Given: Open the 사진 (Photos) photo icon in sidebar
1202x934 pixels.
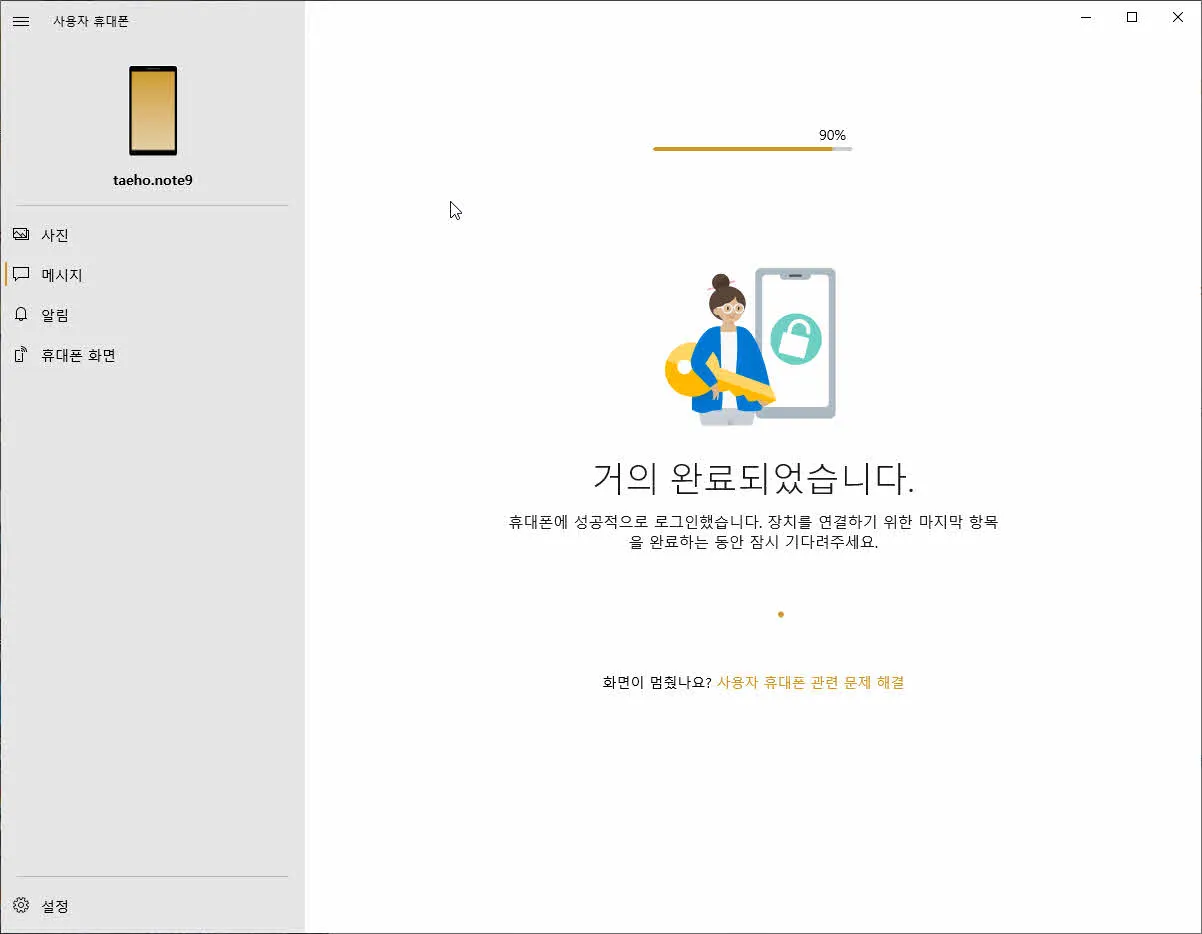Looking at the screenshot, I should click(21, 234).
